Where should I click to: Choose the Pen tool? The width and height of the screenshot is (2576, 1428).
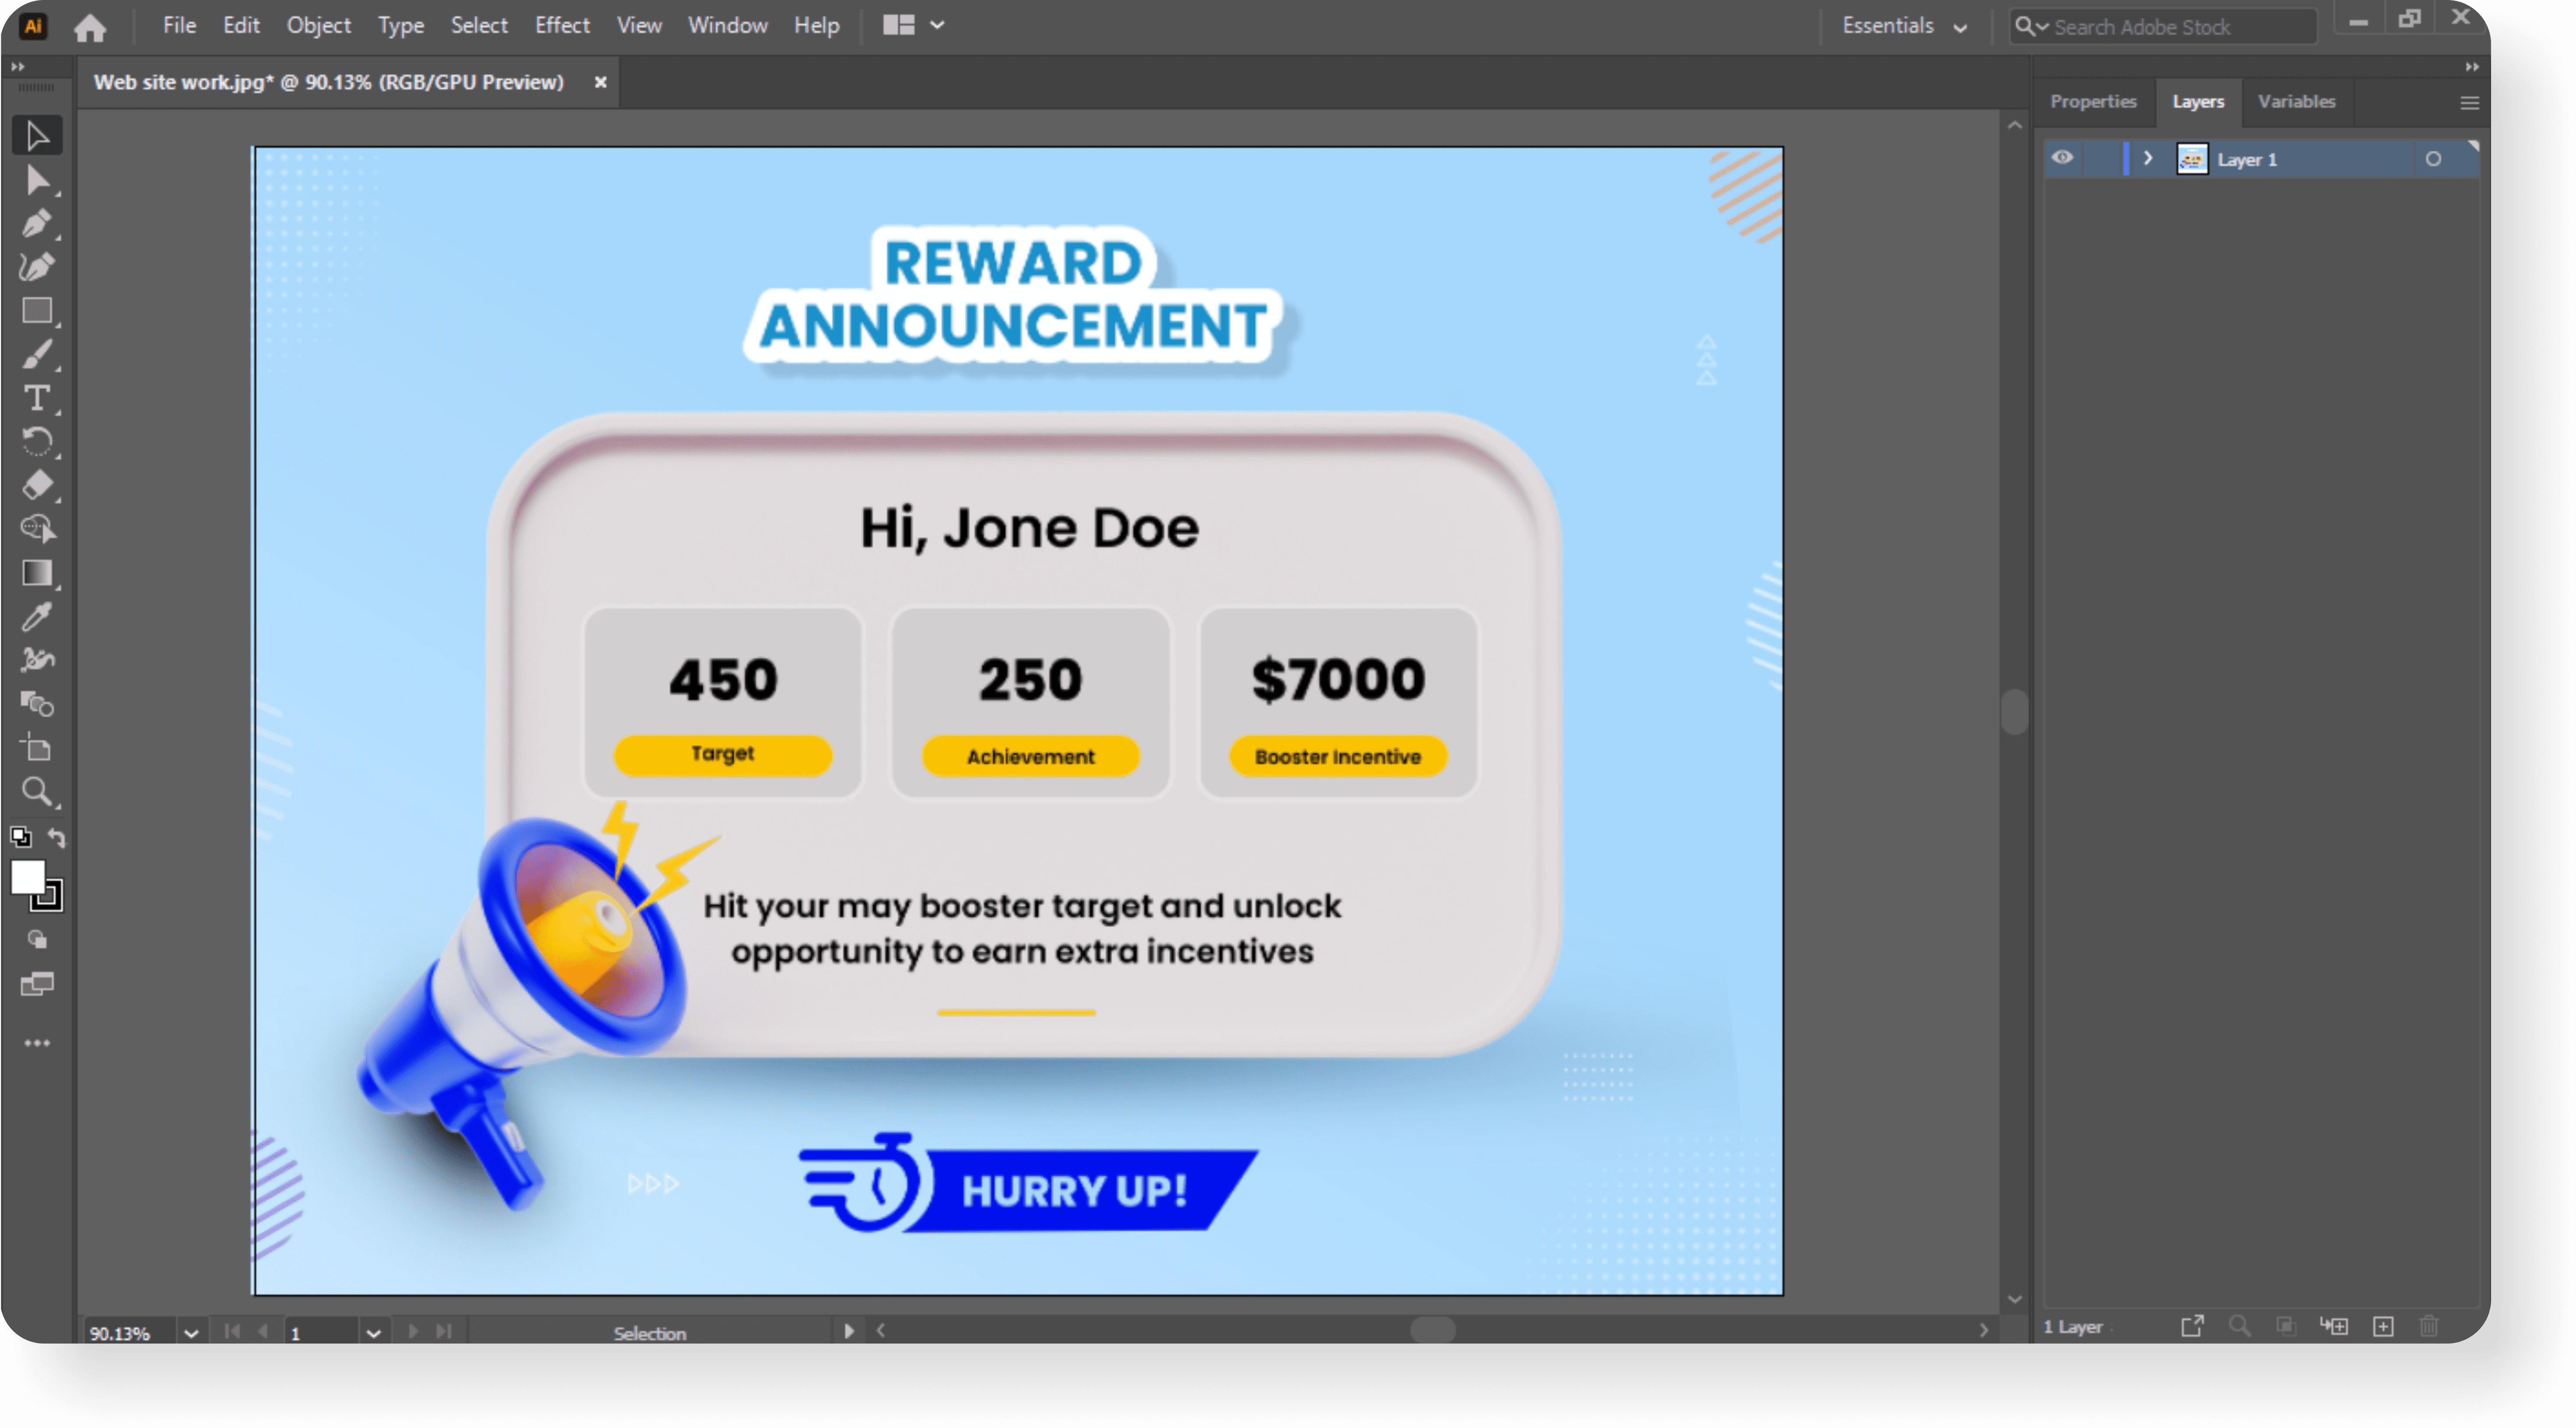[37, 223]
